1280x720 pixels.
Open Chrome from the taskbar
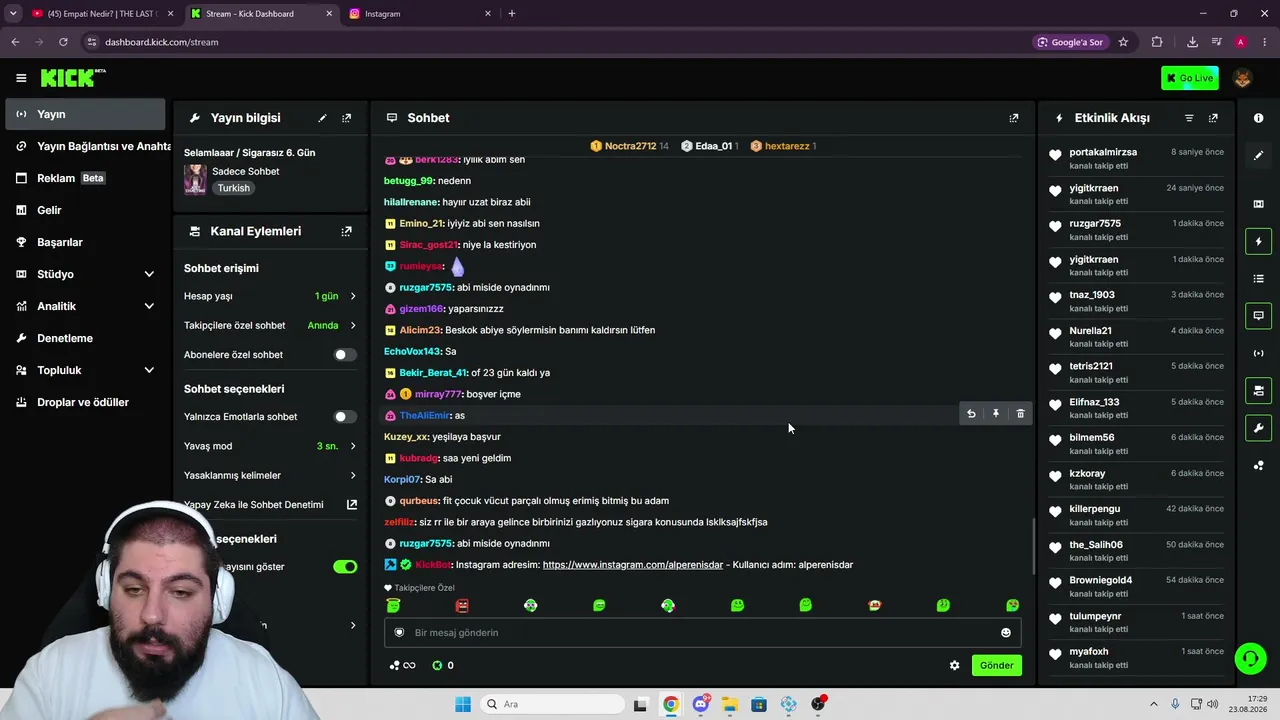(x=671, y=704)
